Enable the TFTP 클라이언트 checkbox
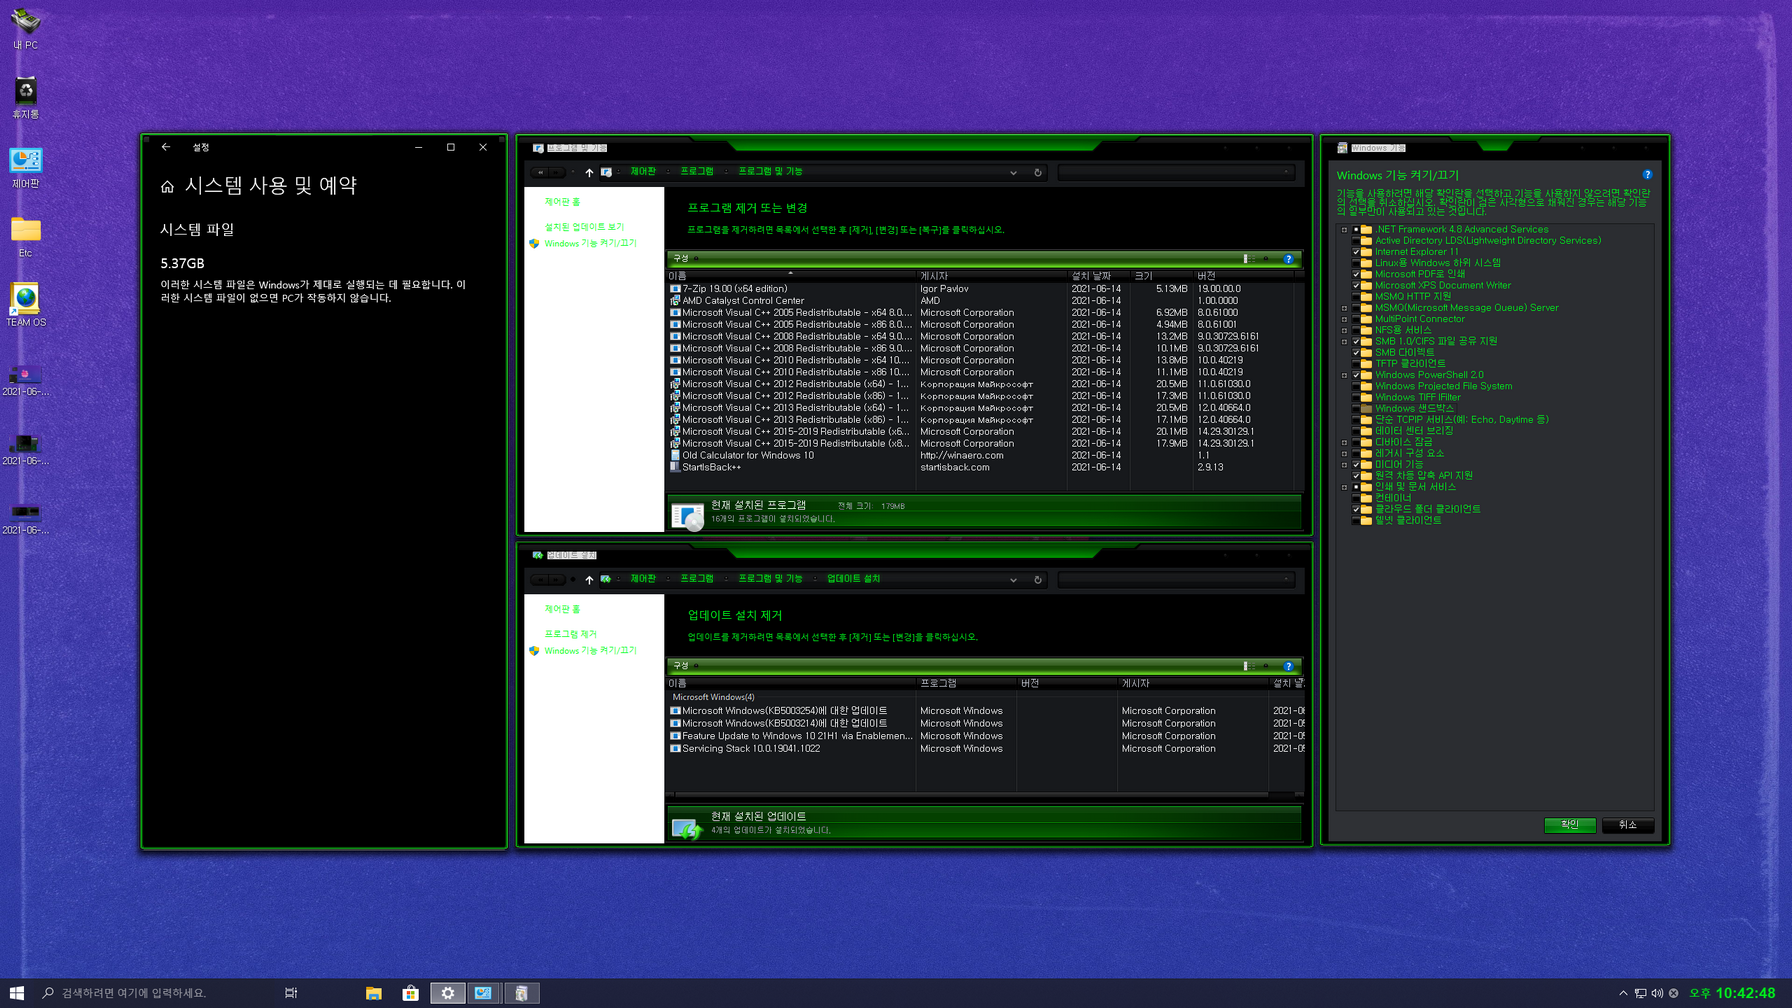This screenshot has width=1792, height=1008. click(x=1356, y=364)
